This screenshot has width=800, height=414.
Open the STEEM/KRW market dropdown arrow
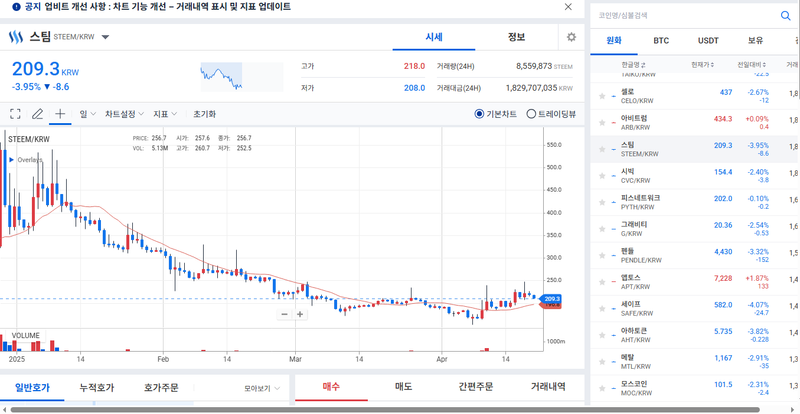(106, 37)
